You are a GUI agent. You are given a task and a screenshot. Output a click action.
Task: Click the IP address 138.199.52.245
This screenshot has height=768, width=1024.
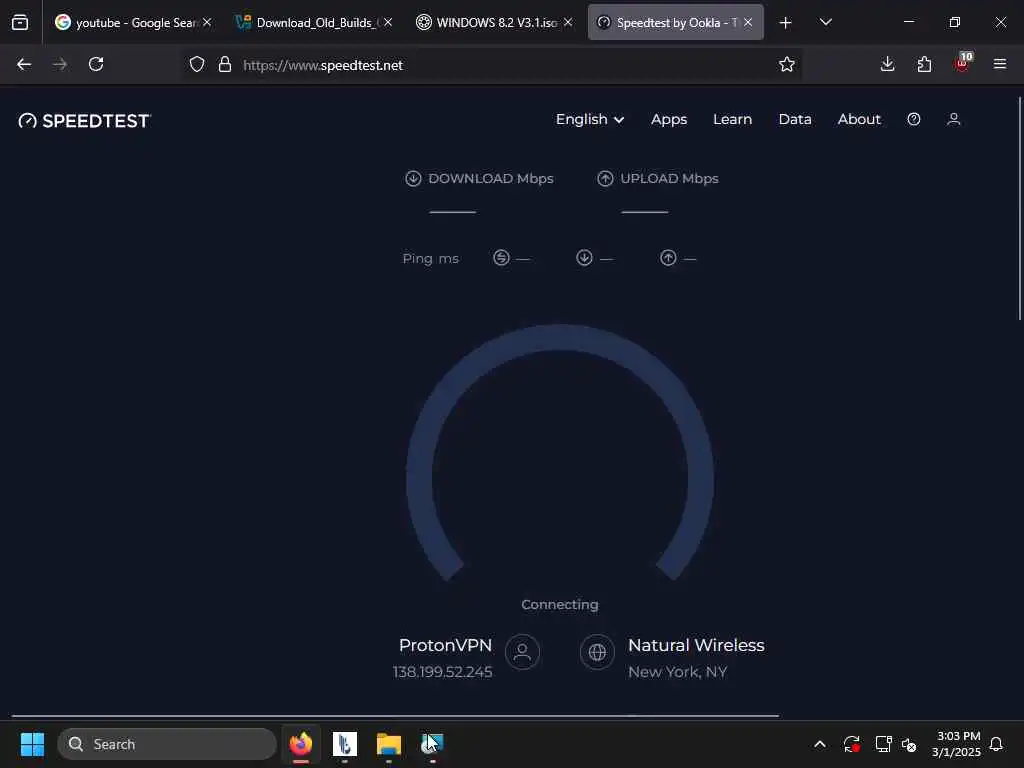pos(442,672)
